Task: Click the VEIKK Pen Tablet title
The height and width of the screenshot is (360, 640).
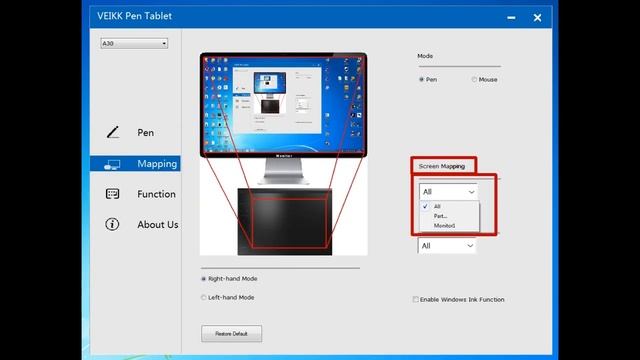Action: click(134, 16)
